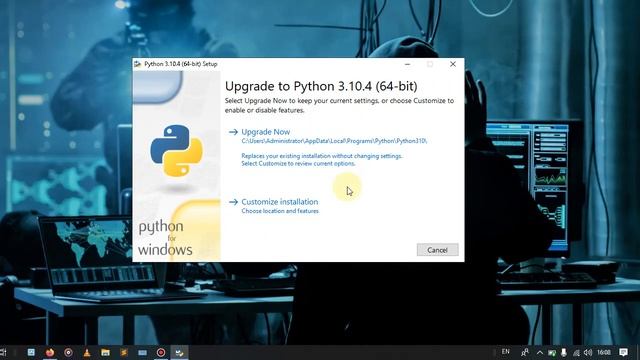Open the People tray icon
The height and width of the screenshot is (360, 640).
(x=525, y=352)
